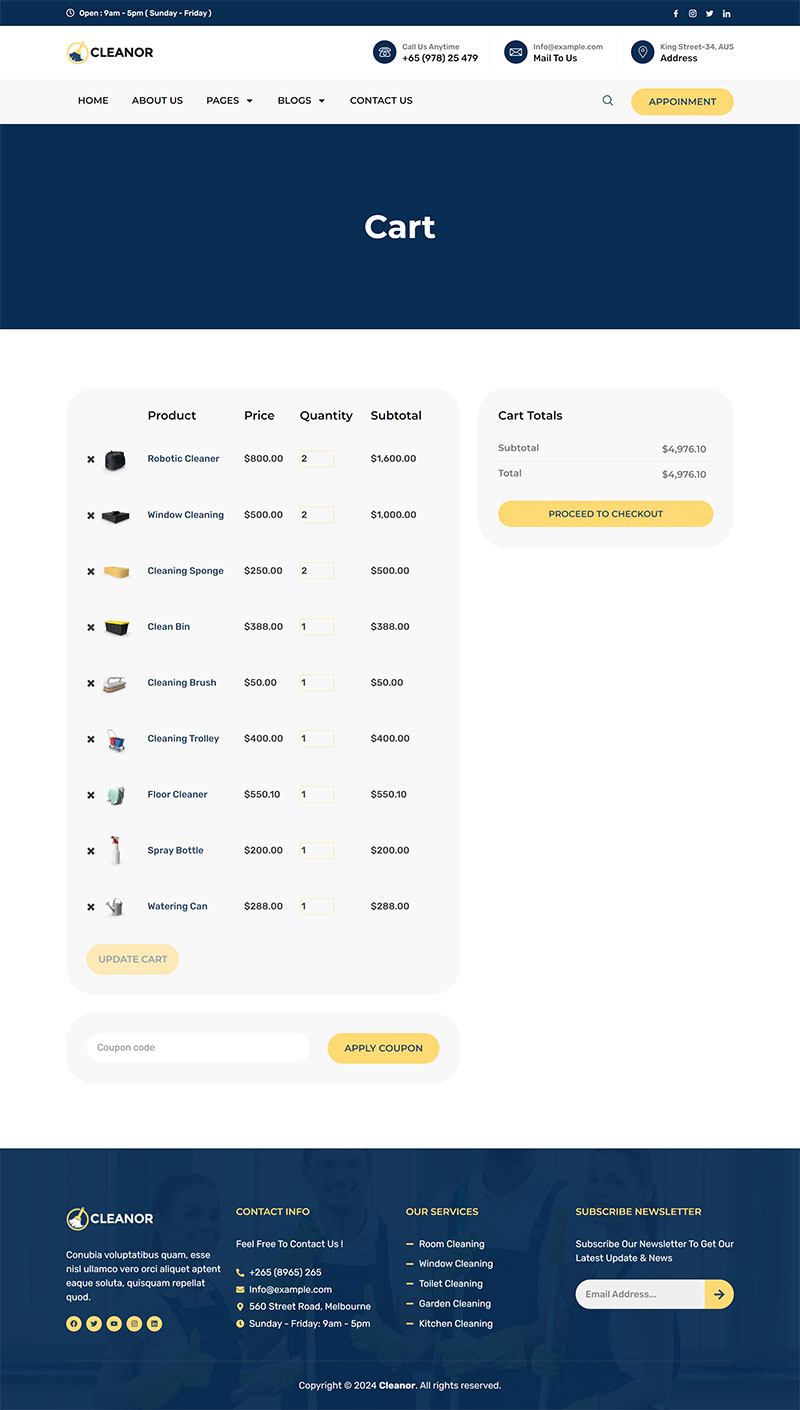Click the search magnifier icon in navbar
Image resolution: width=800 pixels, height=1410 pixels.
[607, 101]
